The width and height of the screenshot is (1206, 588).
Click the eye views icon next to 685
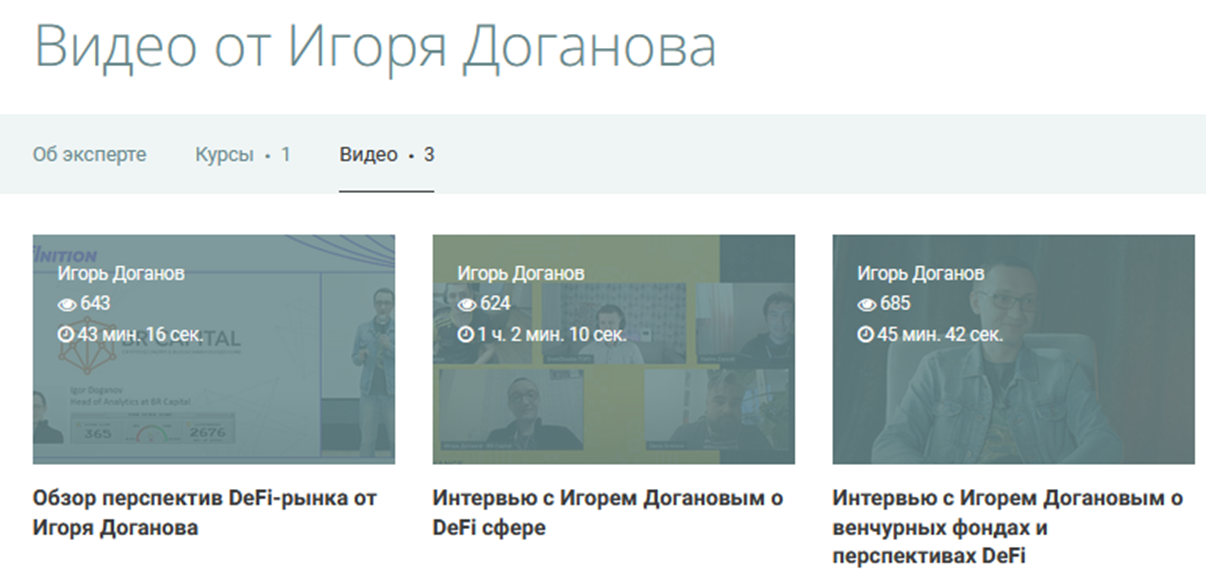(866, 304)
